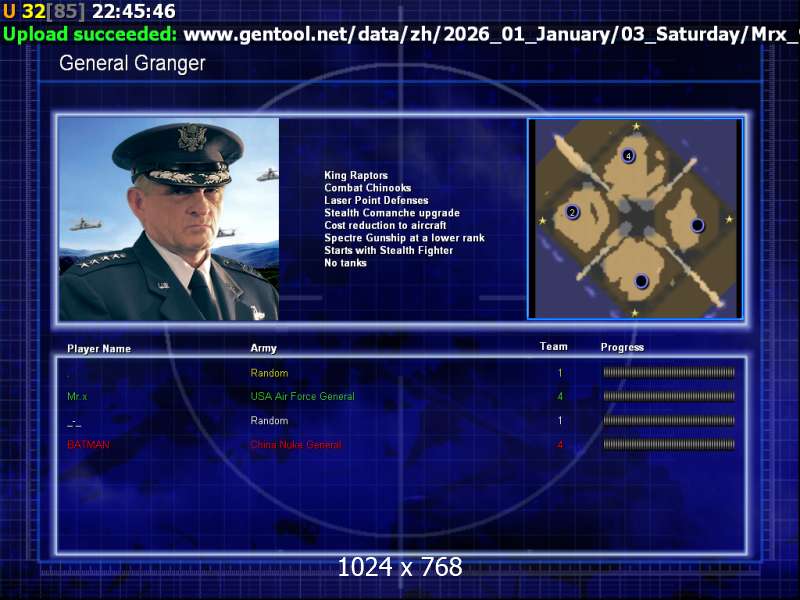This screenshot has width=800, height=600.
Task: Click the unnumbered start marker on minimap's right side
Action: [697, 225]
